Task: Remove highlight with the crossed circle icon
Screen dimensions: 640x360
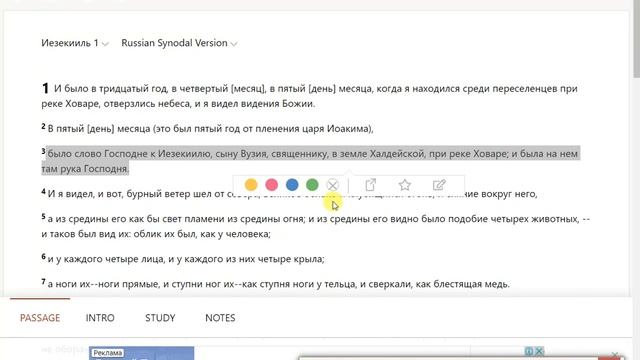Action: pyautogui.click(x=333, y=185)
